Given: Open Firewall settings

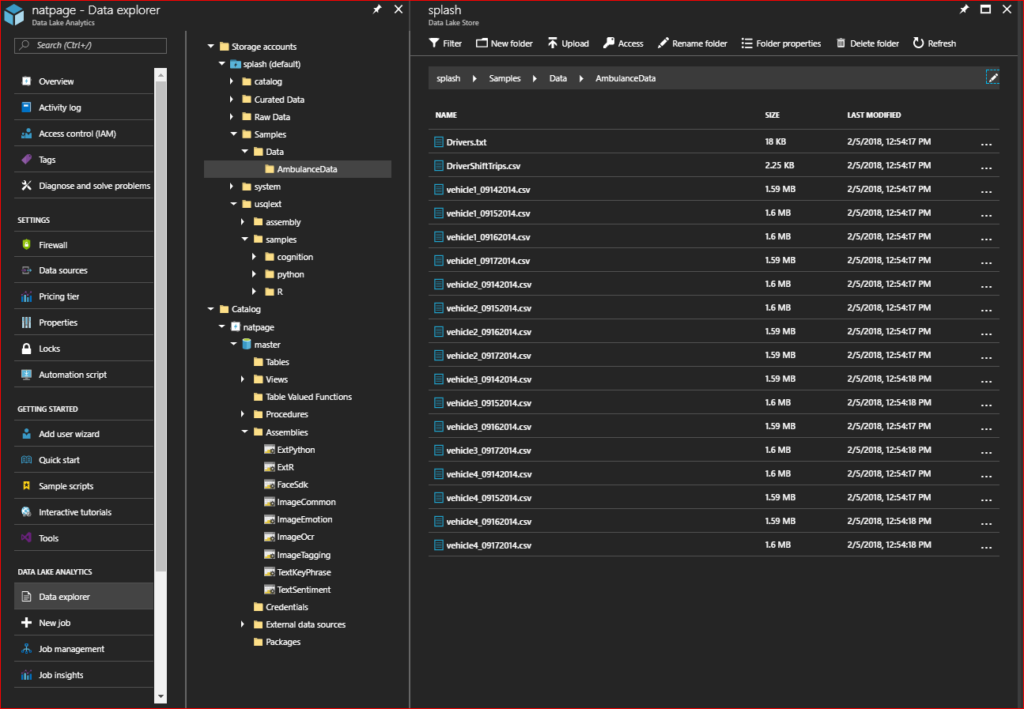Looking at the screenshot, I should [x=84, y=245].
